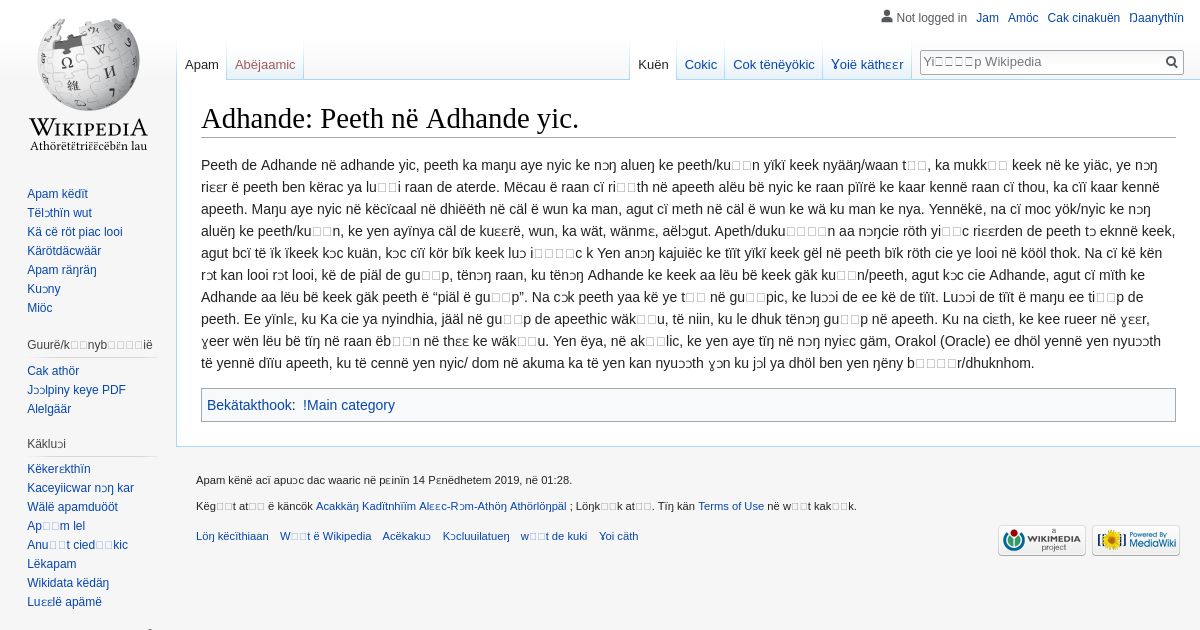Click Yoi cäth footer link
Screen dimensions: 1200x630
pos(618,536)
